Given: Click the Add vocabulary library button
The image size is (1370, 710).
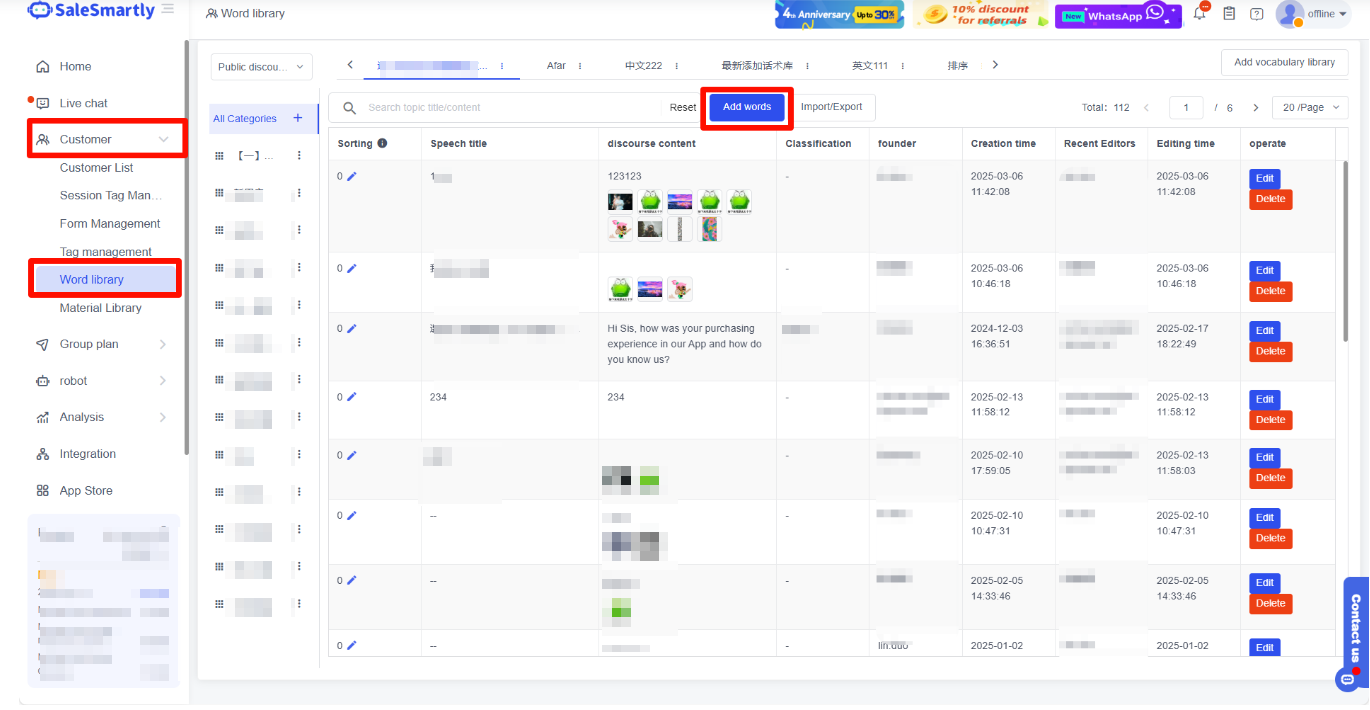Looking at the screenshot, I should point(1284,62).
